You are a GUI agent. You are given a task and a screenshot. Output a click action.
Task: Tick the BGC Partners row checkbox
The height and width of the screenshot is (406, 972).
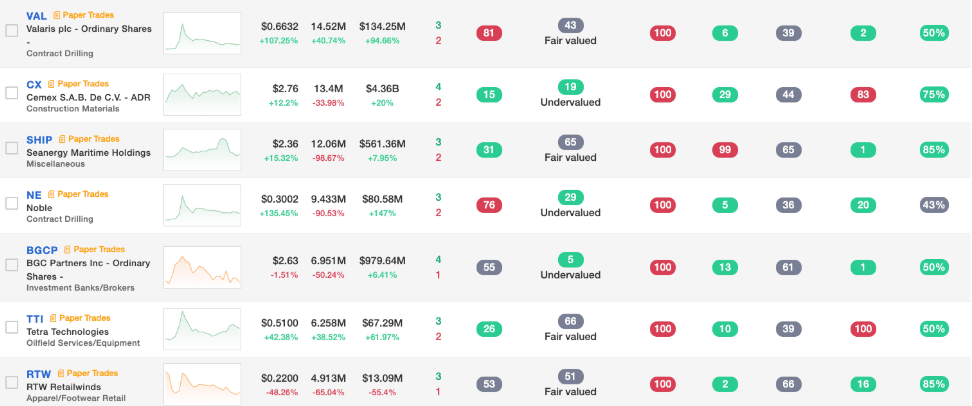12,265
